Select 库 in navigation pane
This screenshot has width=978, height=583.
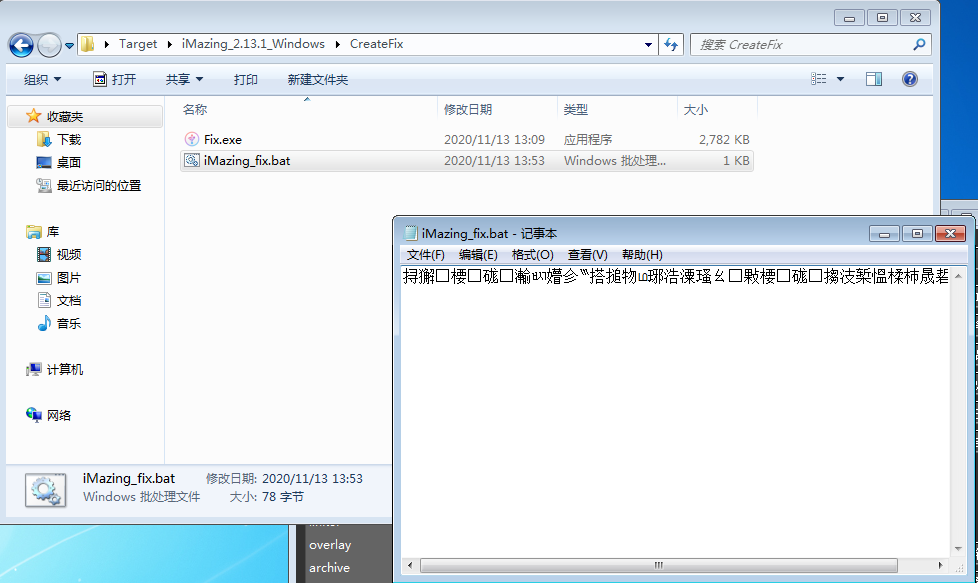pos(52,232)
